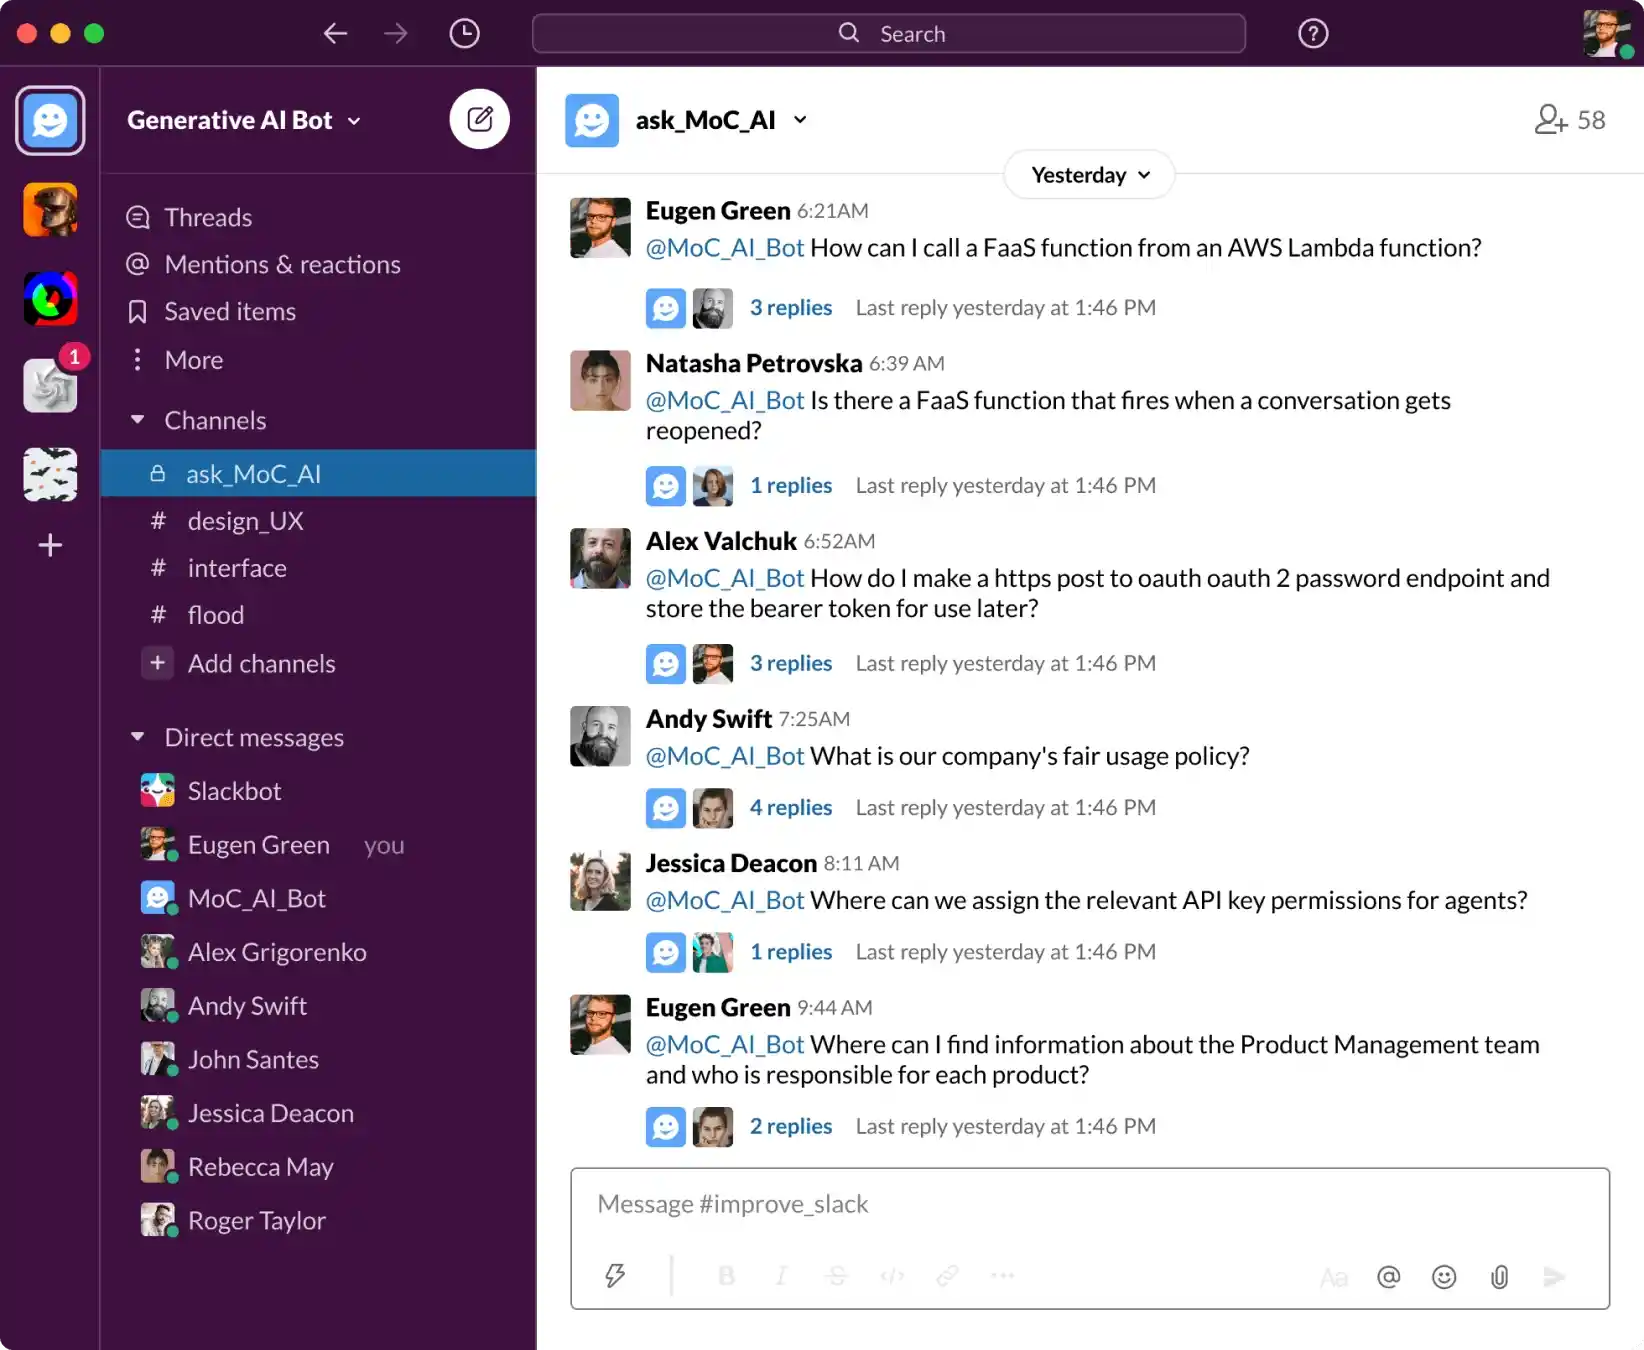This screenshot has height=1350, width=1644.
Task: Click the @ mention icon in composer
Action: click(x=1389, y=1277)
